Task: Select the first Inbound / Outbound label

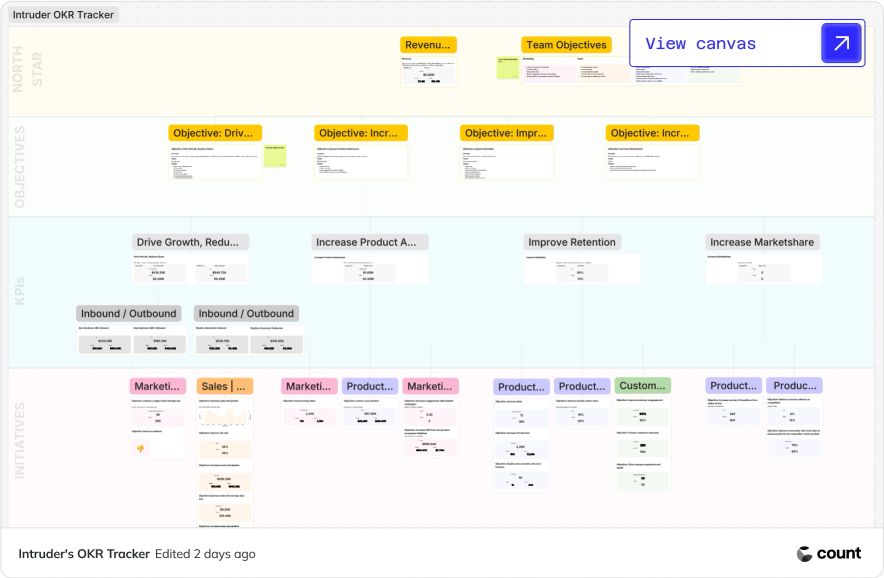Action: (129, 314)
